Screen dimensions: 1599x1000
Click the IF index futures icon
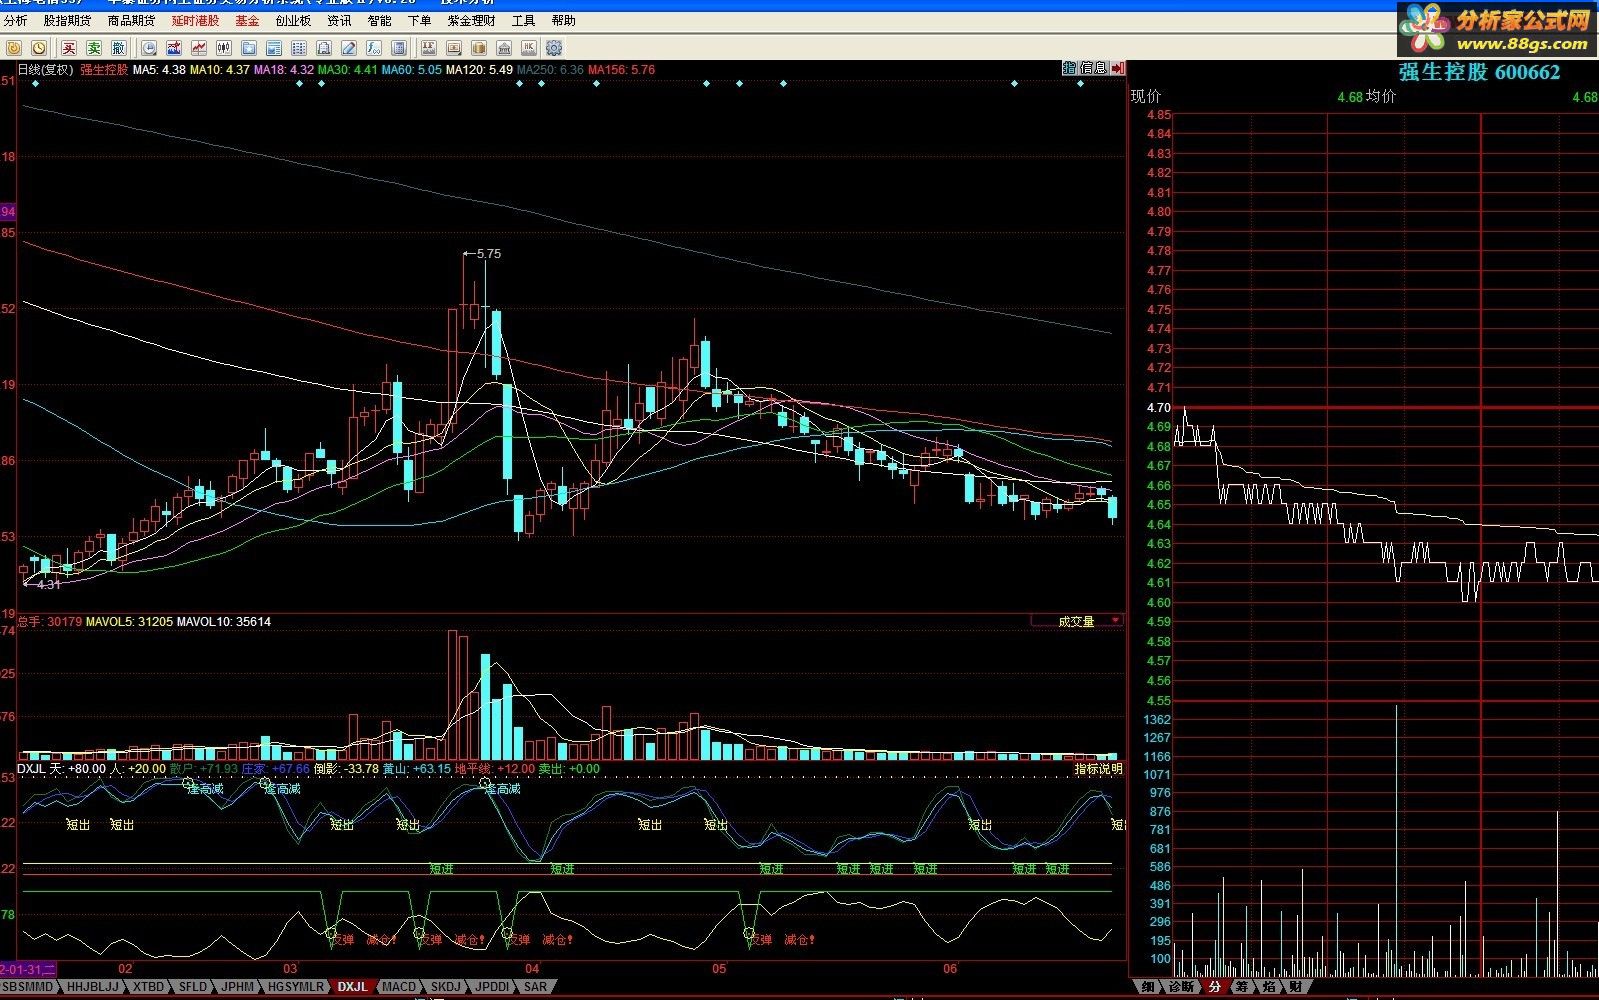[429, 48]
